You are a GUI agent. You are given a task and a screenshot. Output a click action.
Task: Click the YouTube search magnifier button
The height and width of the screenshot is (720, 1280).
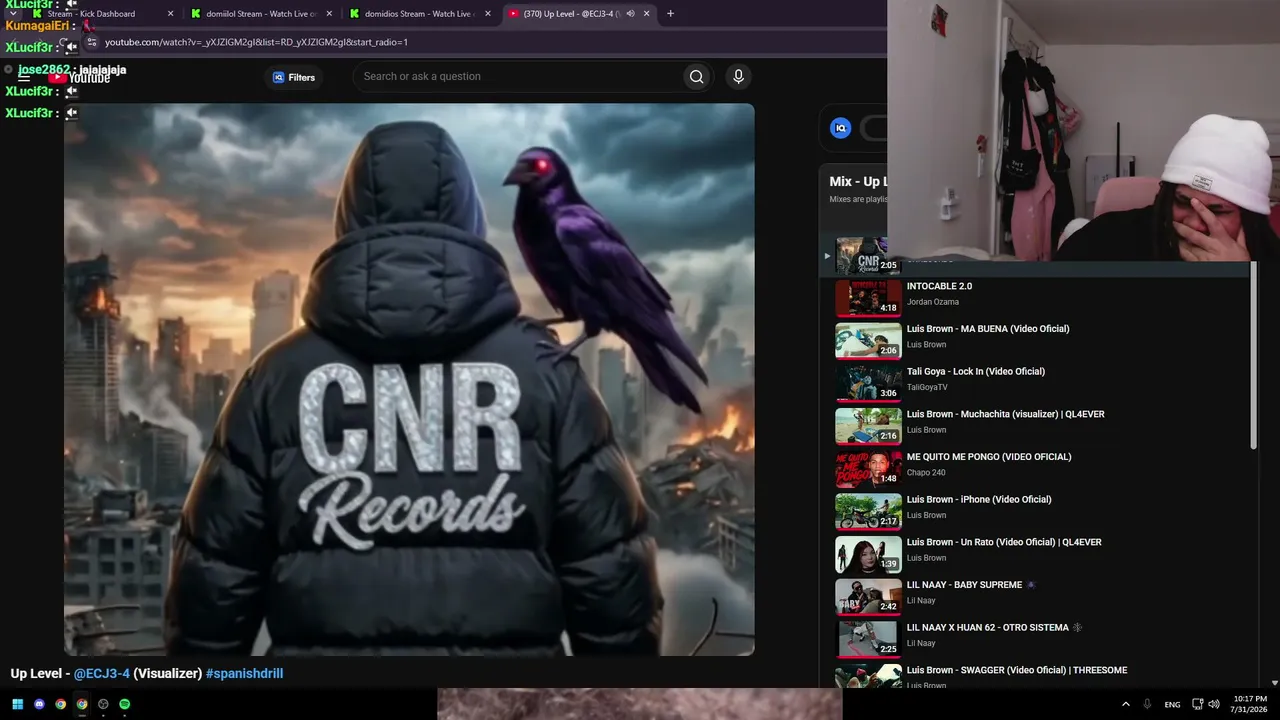[x=696, y=77]
